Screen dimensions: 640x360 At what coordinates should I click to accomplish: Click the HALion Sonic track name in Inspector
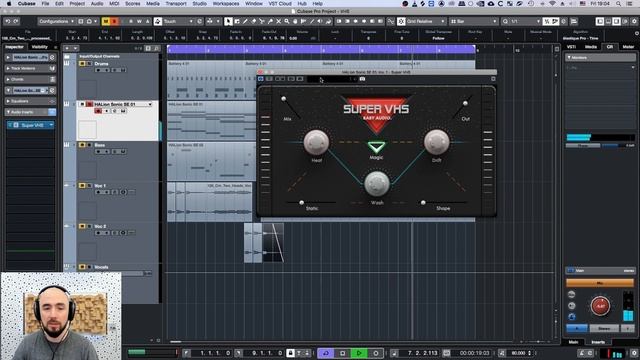pos(30,58)
